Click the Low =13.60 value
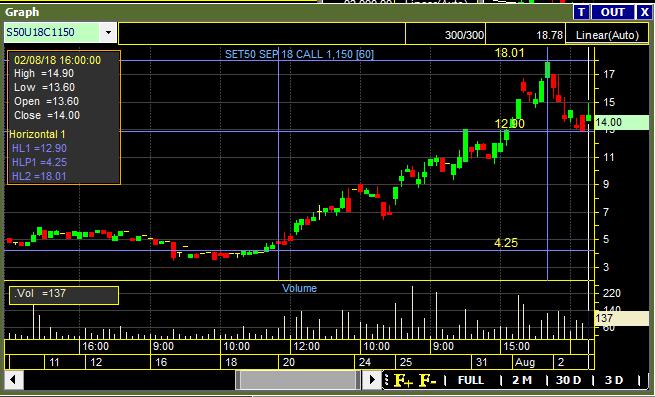 click(x=44, y=87)
